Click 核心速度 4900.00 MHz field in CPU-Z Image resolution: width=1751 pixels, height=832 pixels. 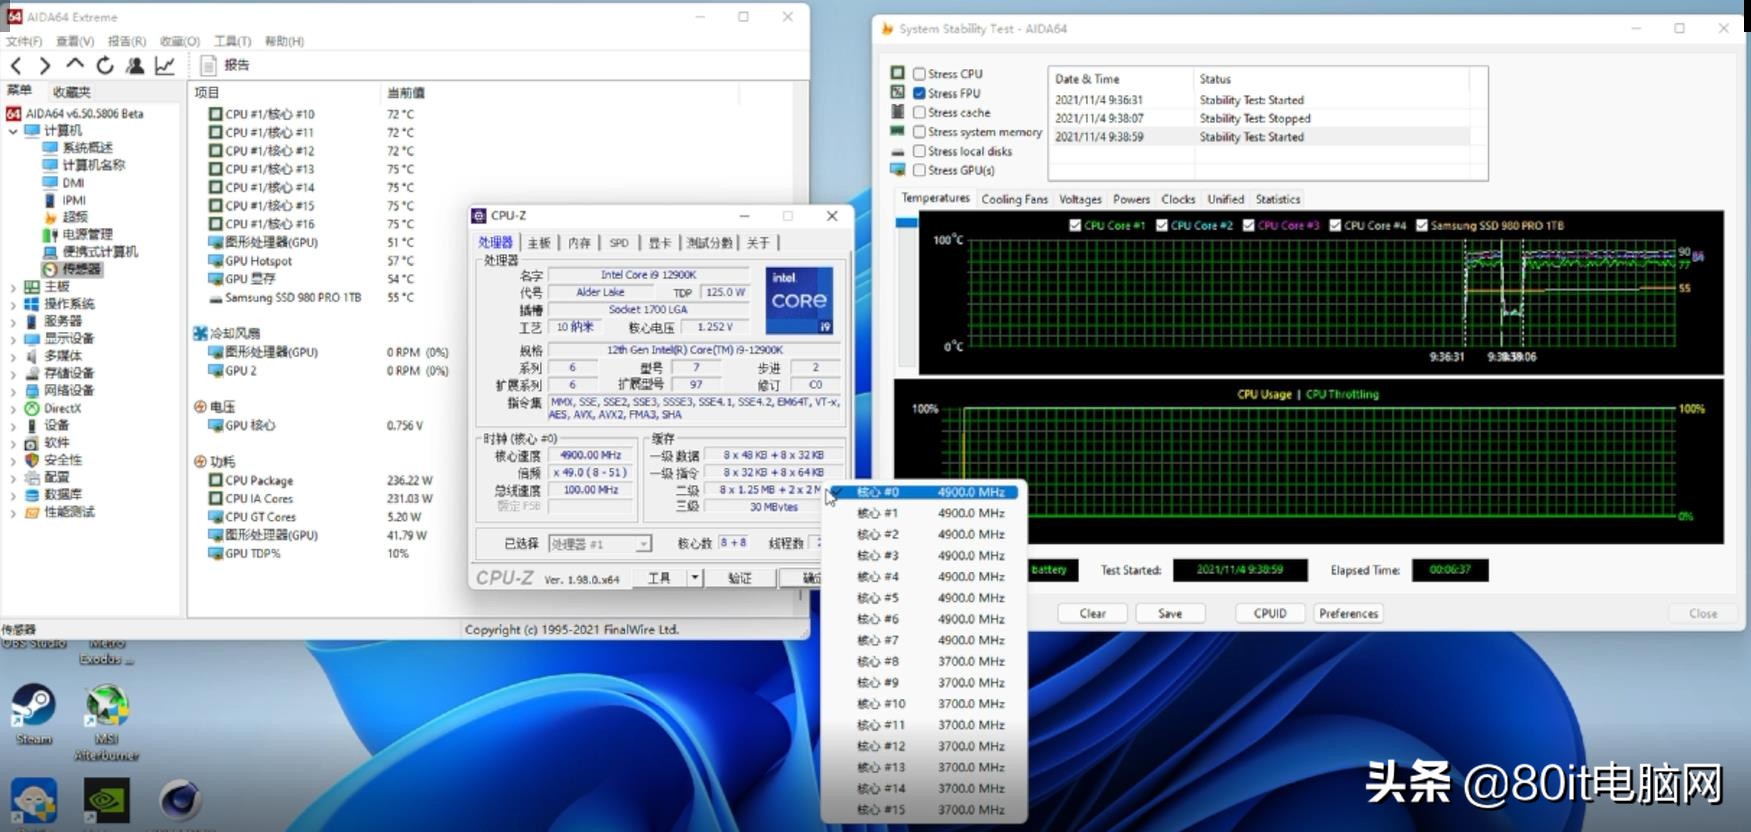coord(590,455)
